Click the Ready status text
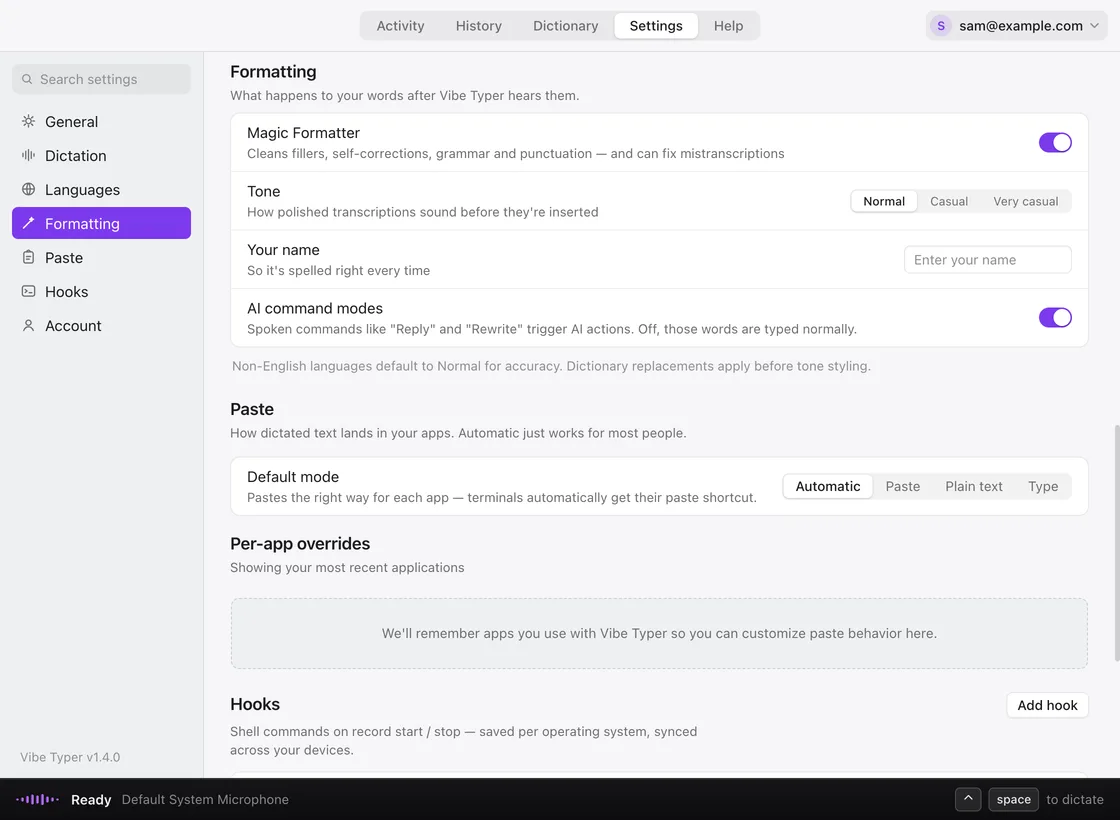 click(91, 799)
